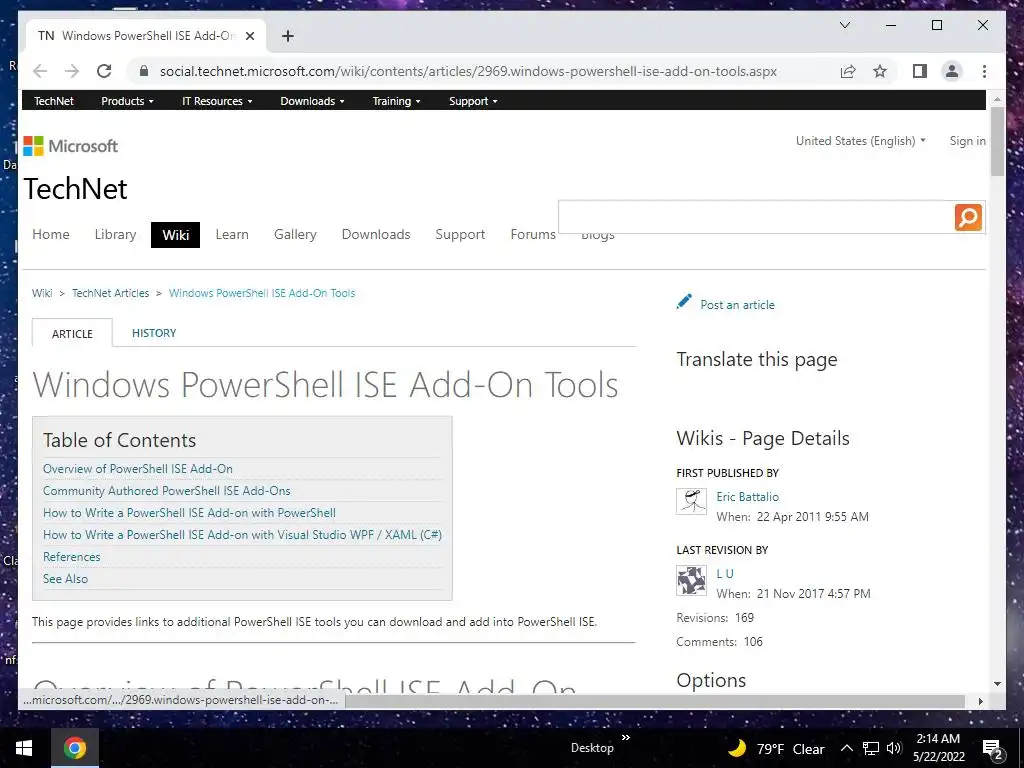Open the Support dropdown in top bar
The image size is (1024, 768).
tap(473, 101)
